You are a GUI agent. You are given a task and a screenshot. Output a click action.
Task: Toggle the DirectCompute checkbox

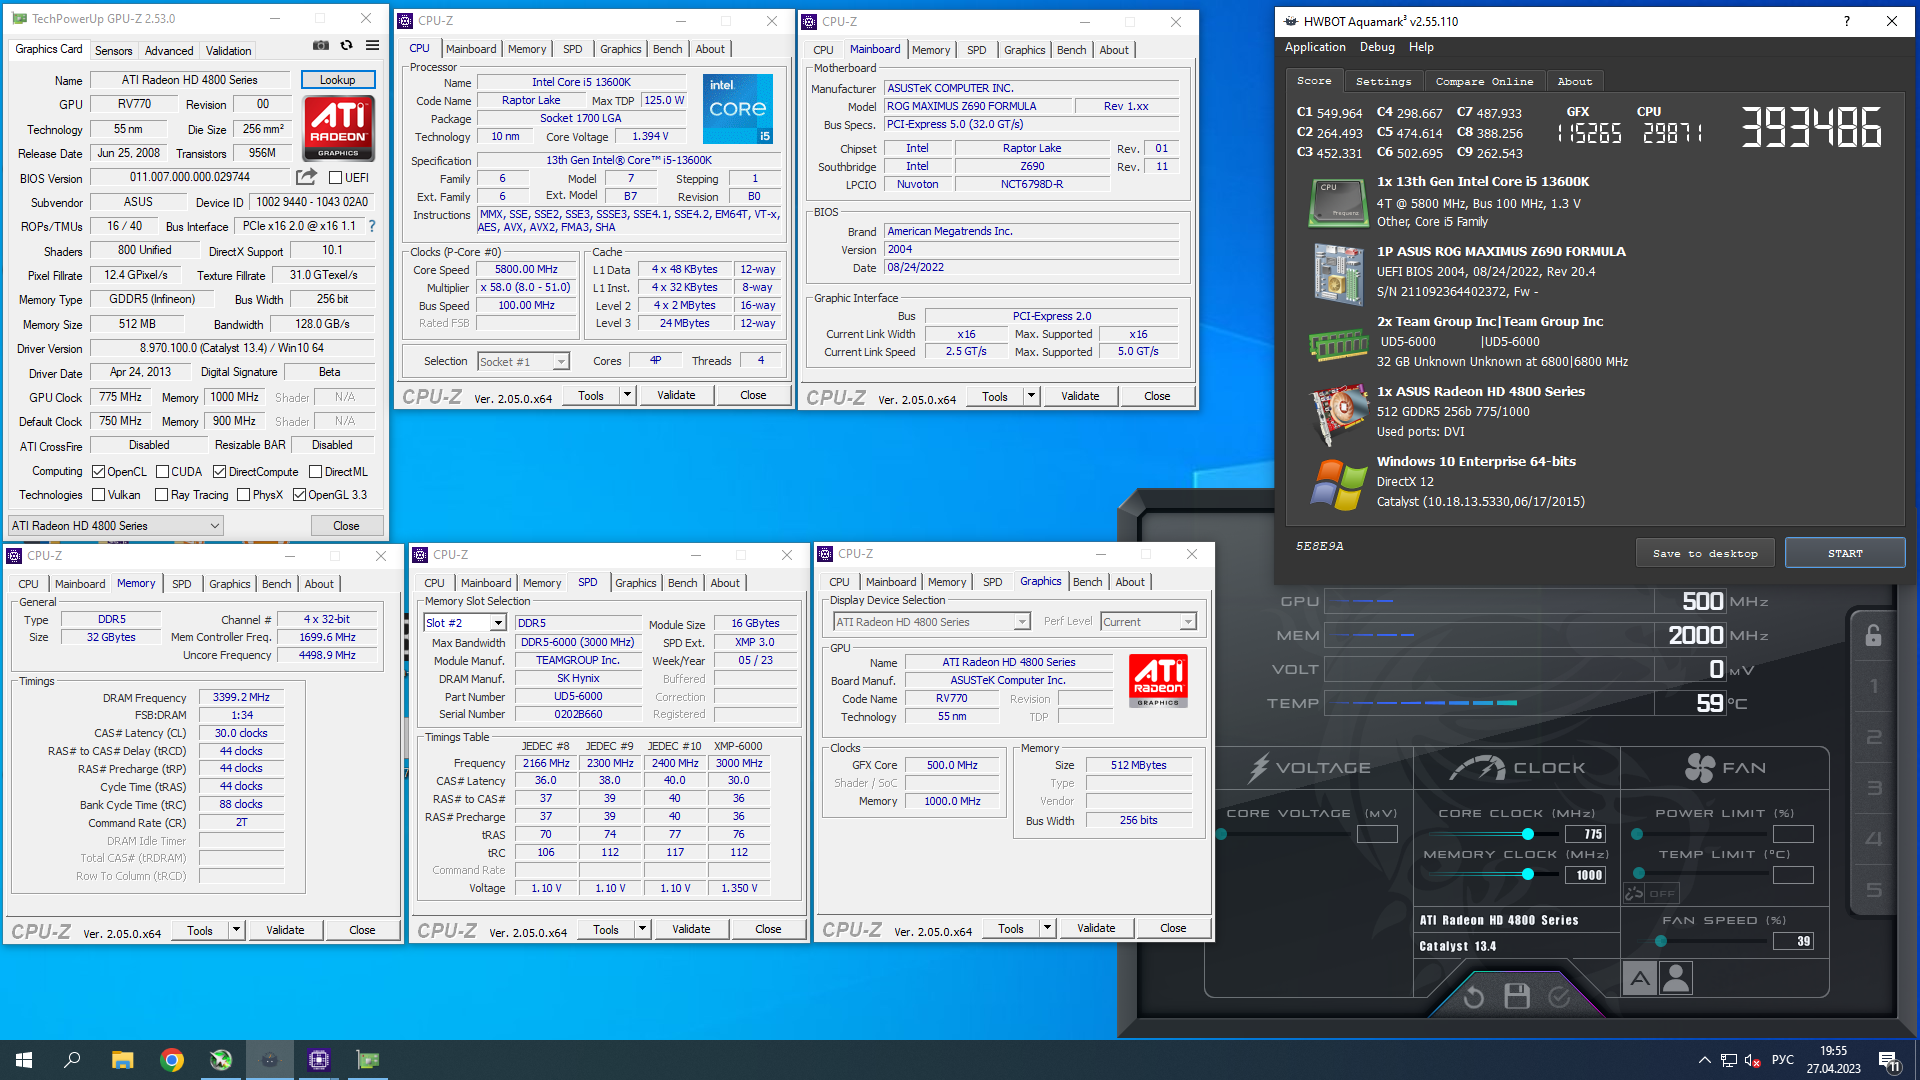pyautogui.click(x=220, y=472)
